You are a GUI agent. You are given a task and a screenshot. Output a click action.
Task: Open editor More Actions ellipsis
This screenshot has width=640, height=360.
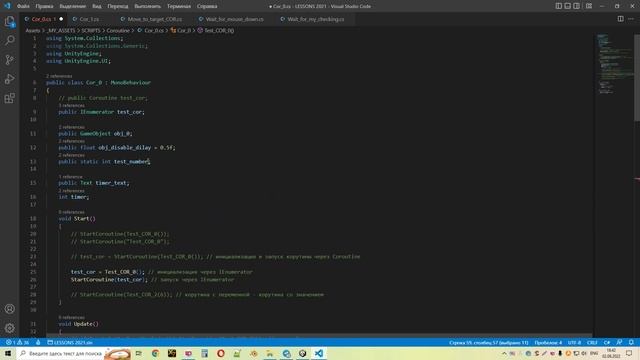click(631, 19)
